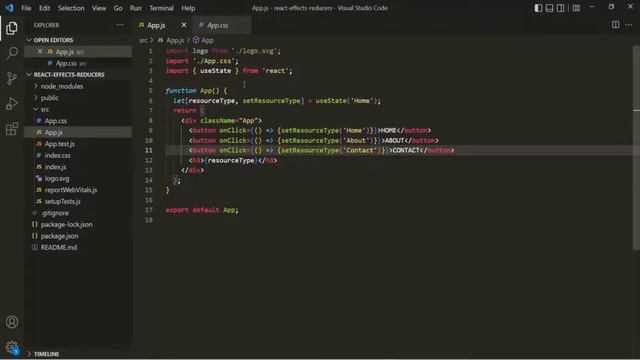Open the Go menu
The image size is (640, 360).
point(118,8)
